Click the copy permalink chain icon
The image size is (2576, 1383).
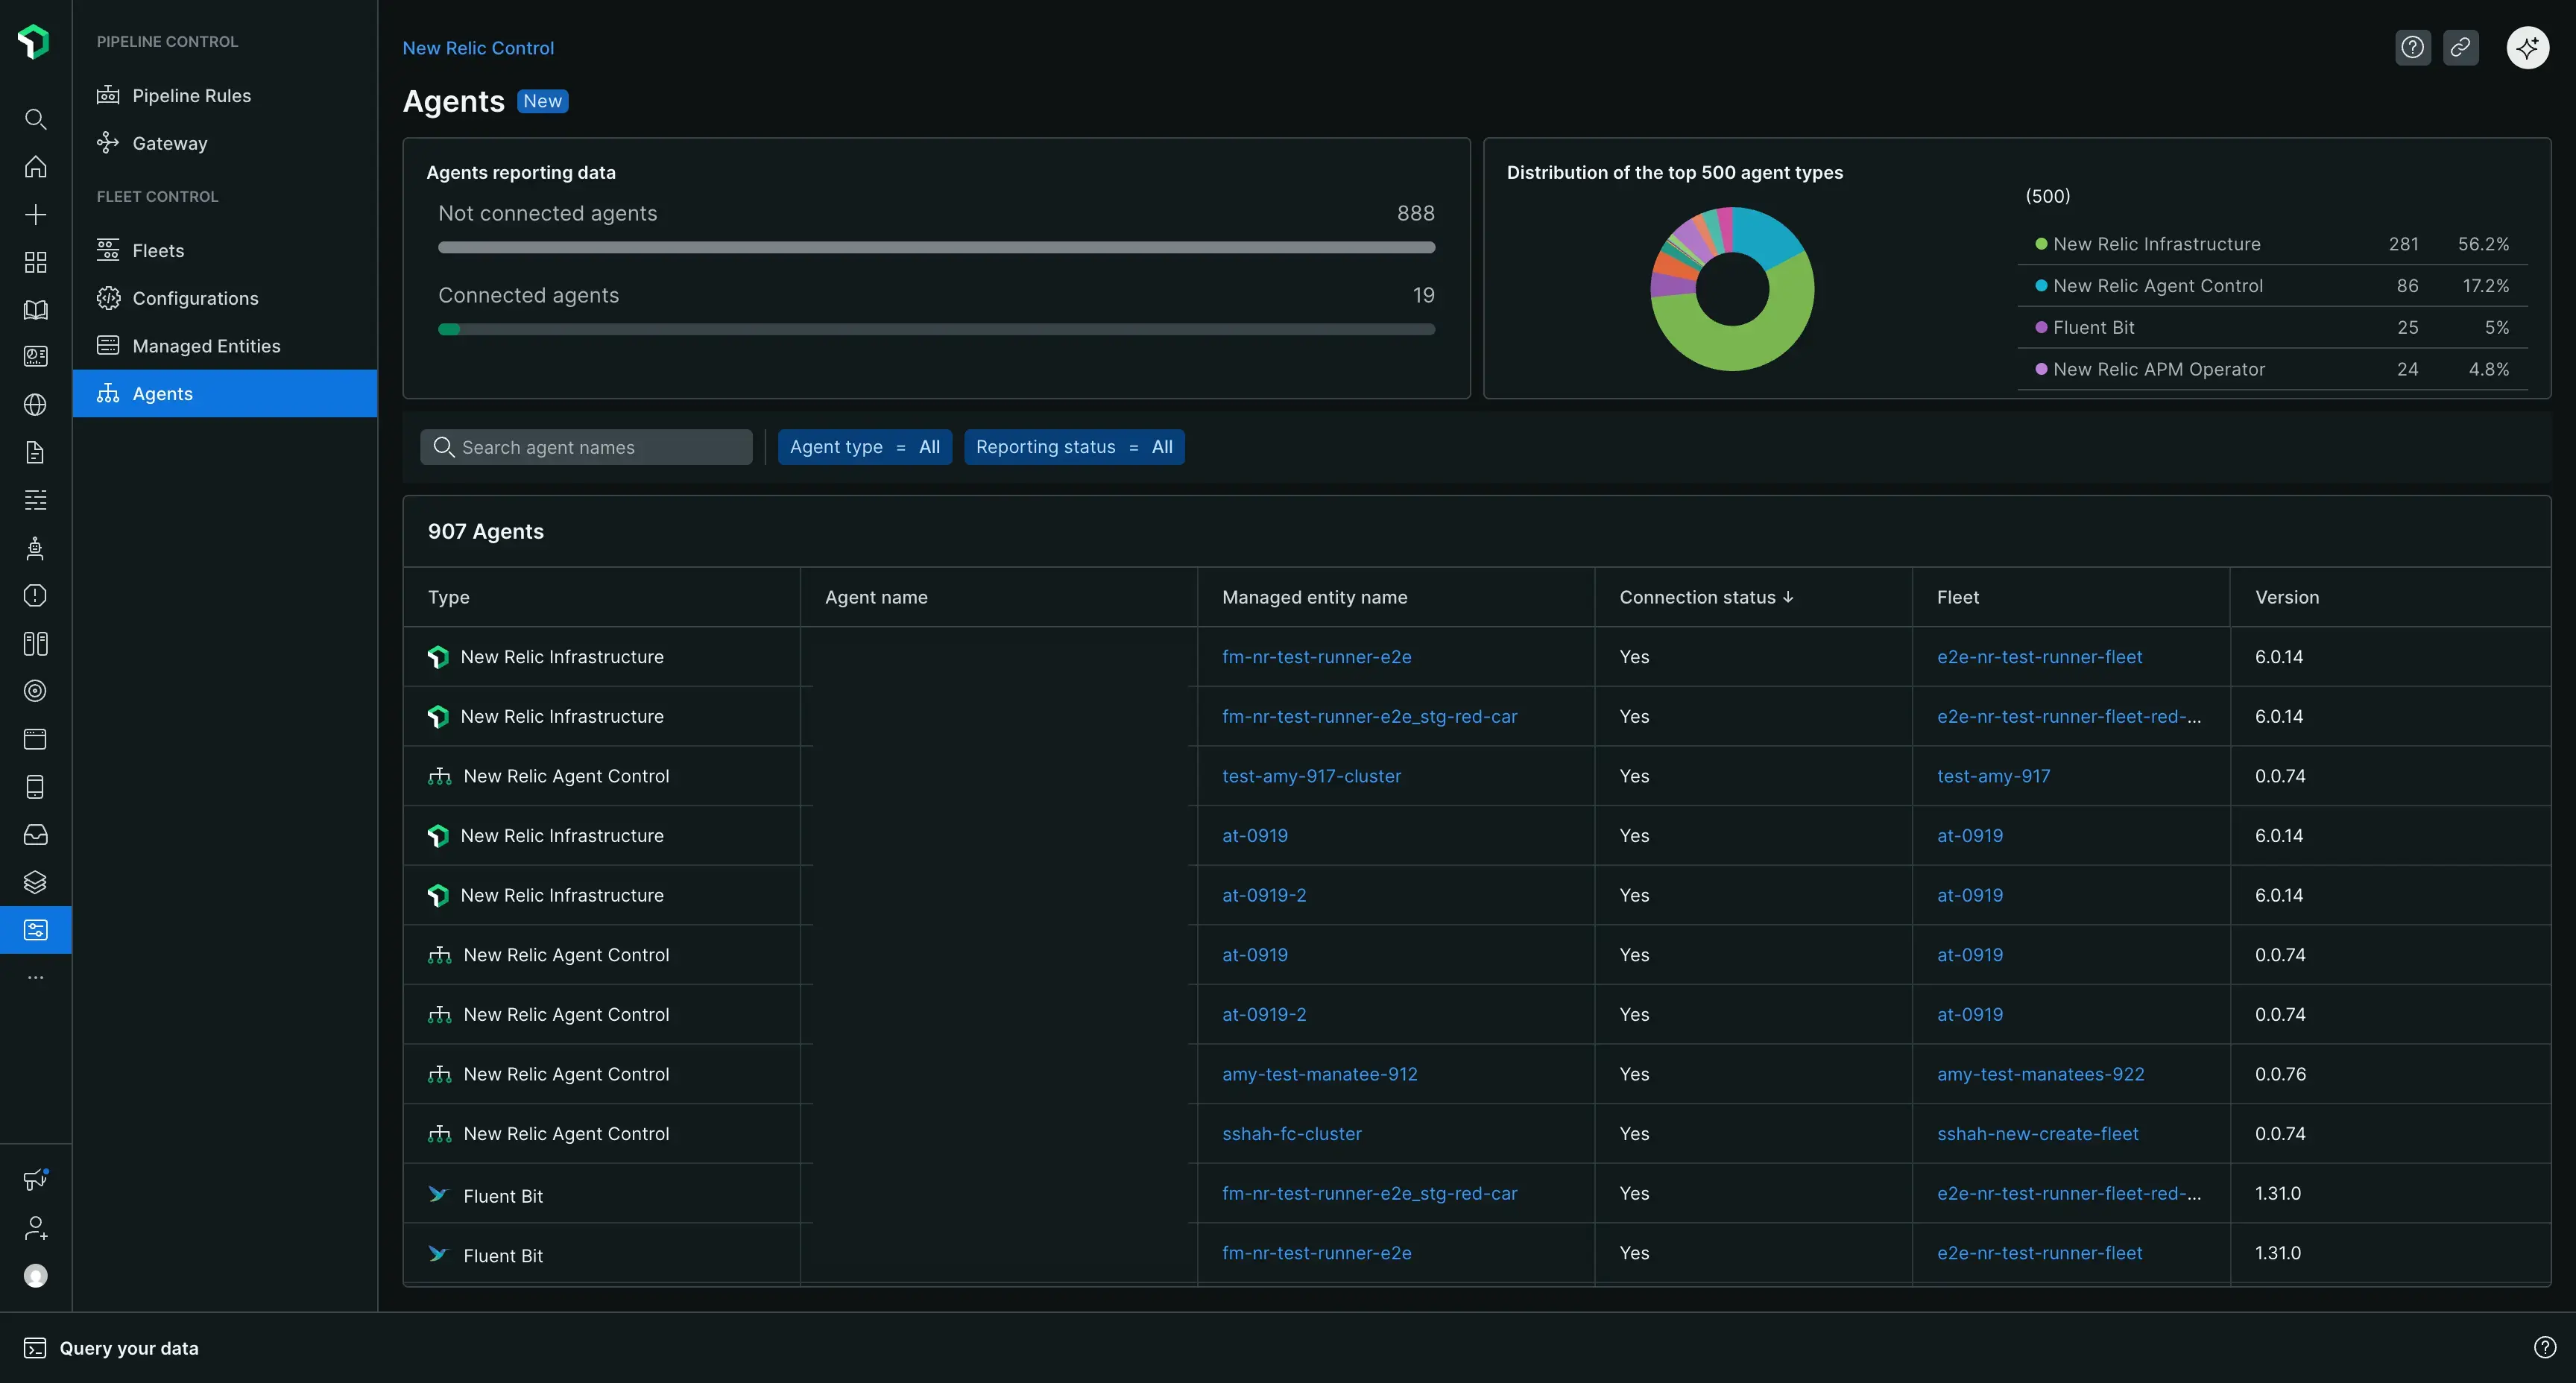point(2460,47)
